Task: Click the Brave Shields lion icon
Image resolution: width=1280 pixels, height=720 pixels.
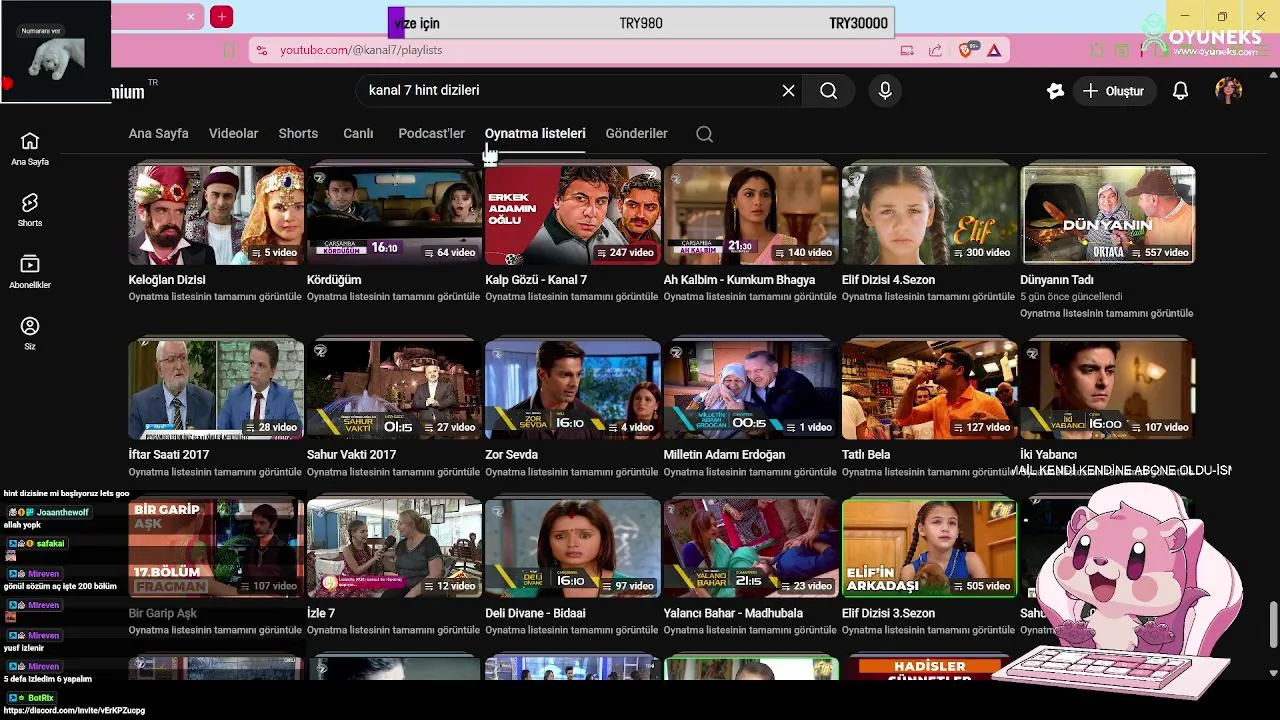Action: [x=966, y=50]
